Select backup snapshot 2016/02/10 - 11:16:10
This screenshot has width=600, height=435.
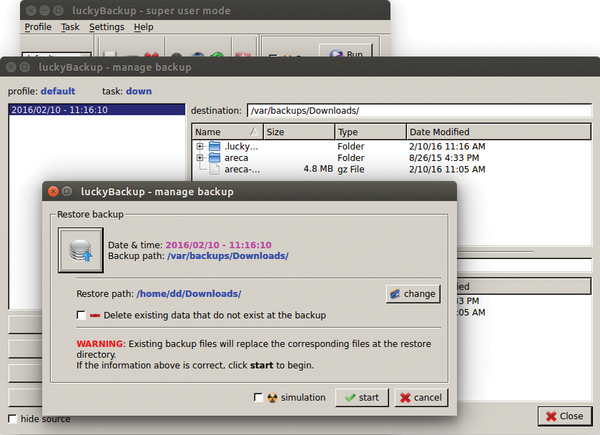pyautogui.click(x=97, y=110)
